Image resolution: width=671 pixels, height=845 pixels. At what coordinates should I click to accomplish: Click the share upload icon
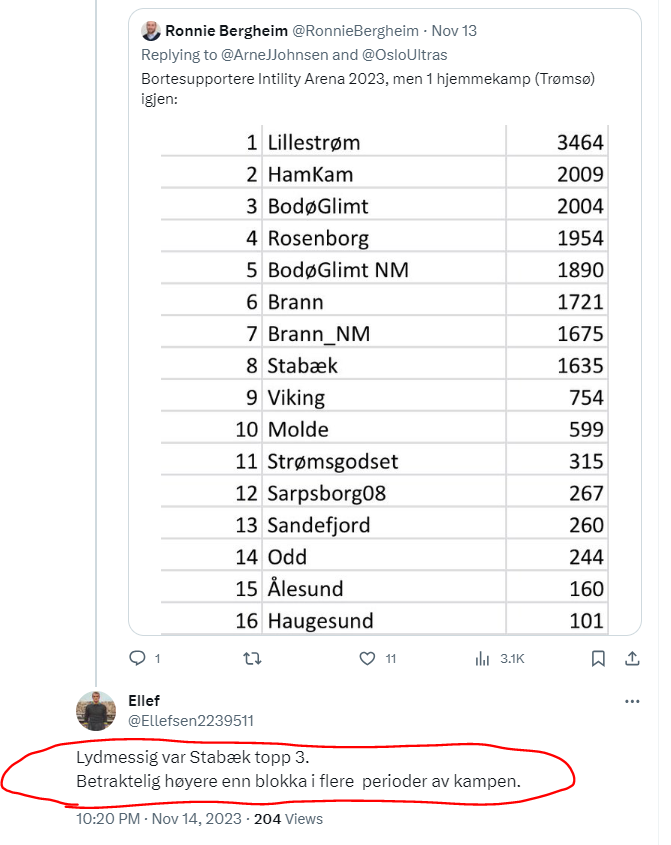coord(632,658)
